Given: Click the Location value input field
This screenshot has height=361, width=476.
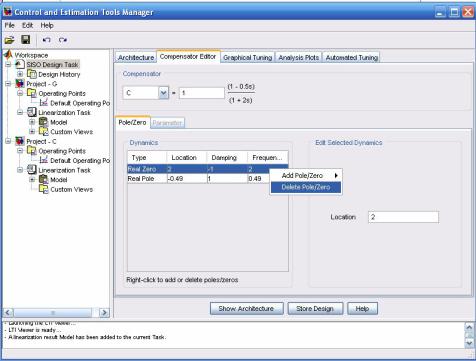Looking at the screenshot, I should [x=403, y=217].
